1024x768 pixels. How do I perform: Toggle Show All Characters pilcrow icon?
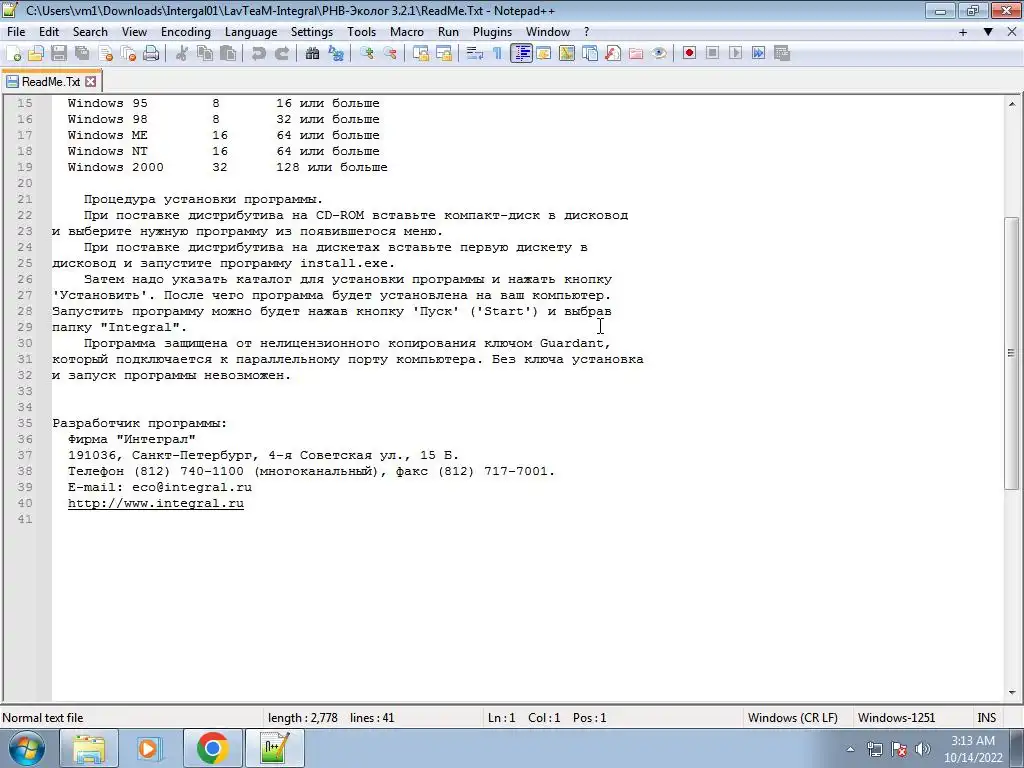498,54
